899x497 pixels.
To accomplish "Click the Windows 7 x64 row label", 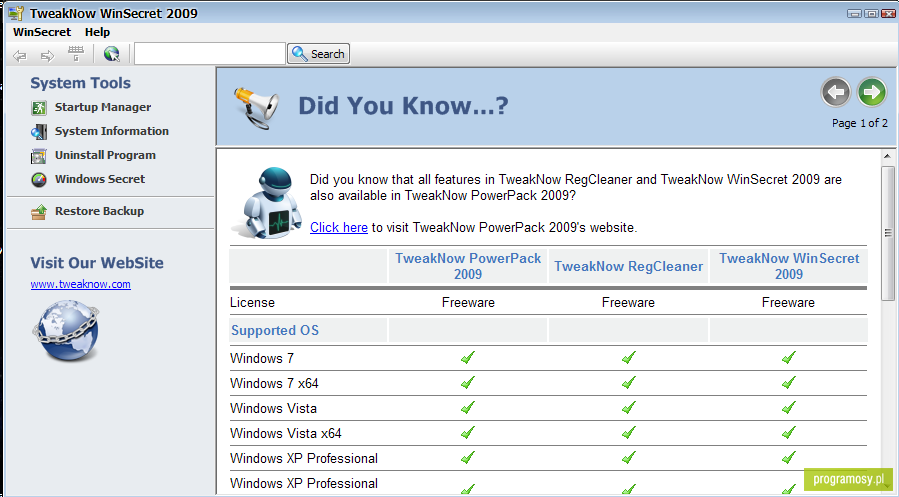I will click(x=274, y=383).
